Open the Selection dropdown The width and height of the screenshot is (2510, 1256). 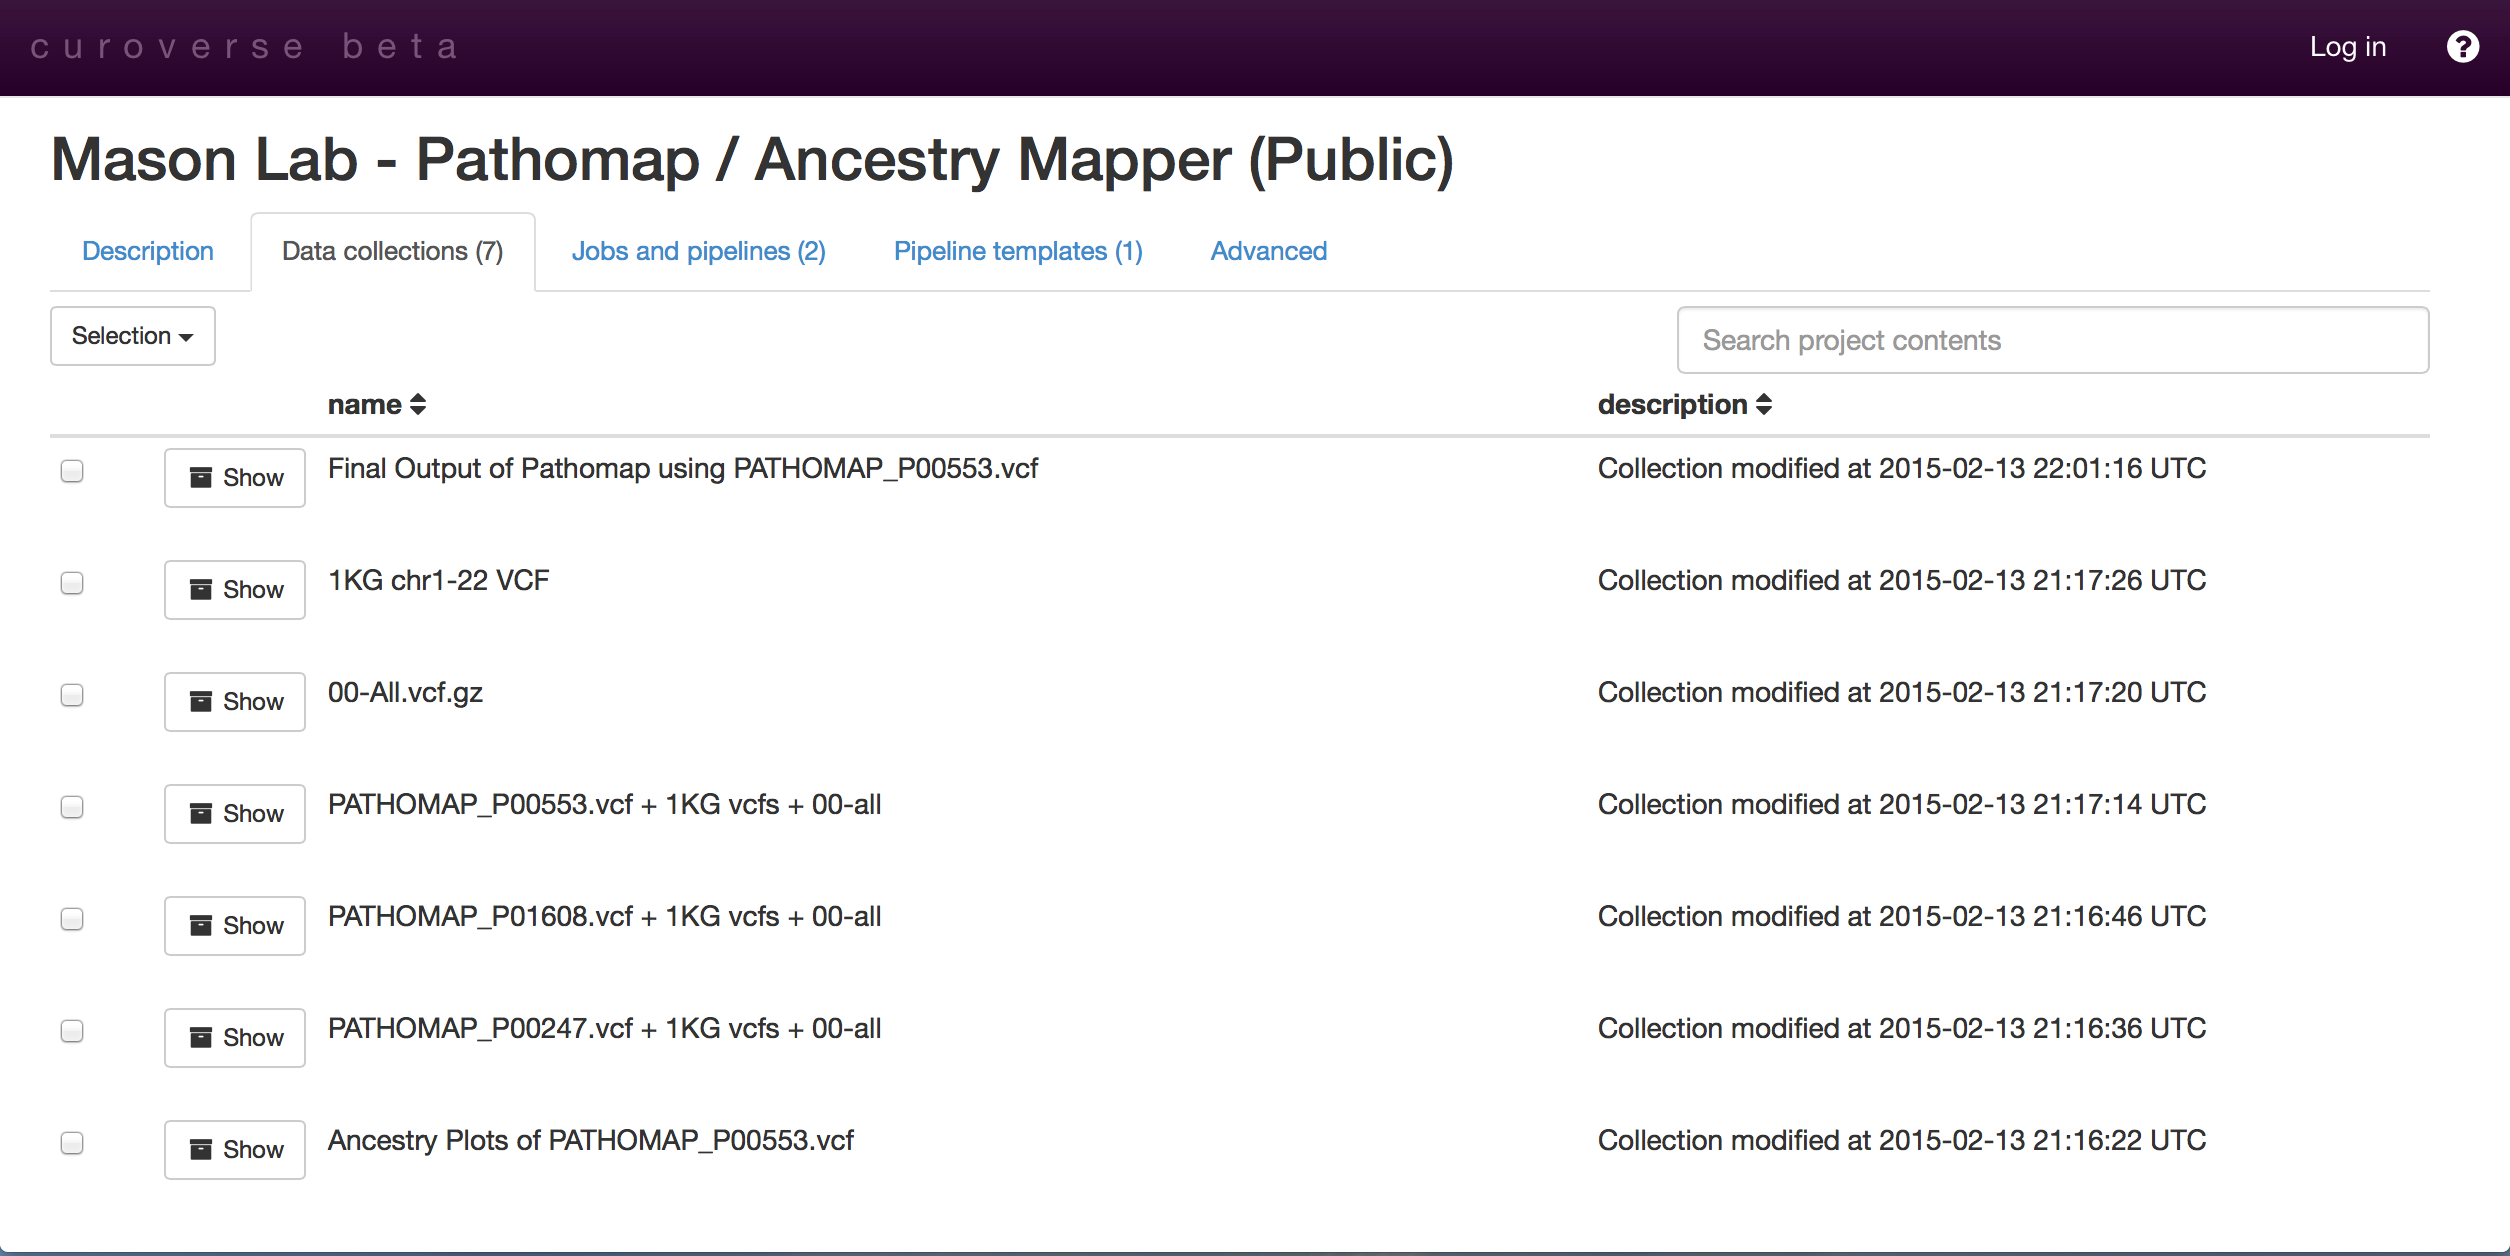click(x=133, y=336)
